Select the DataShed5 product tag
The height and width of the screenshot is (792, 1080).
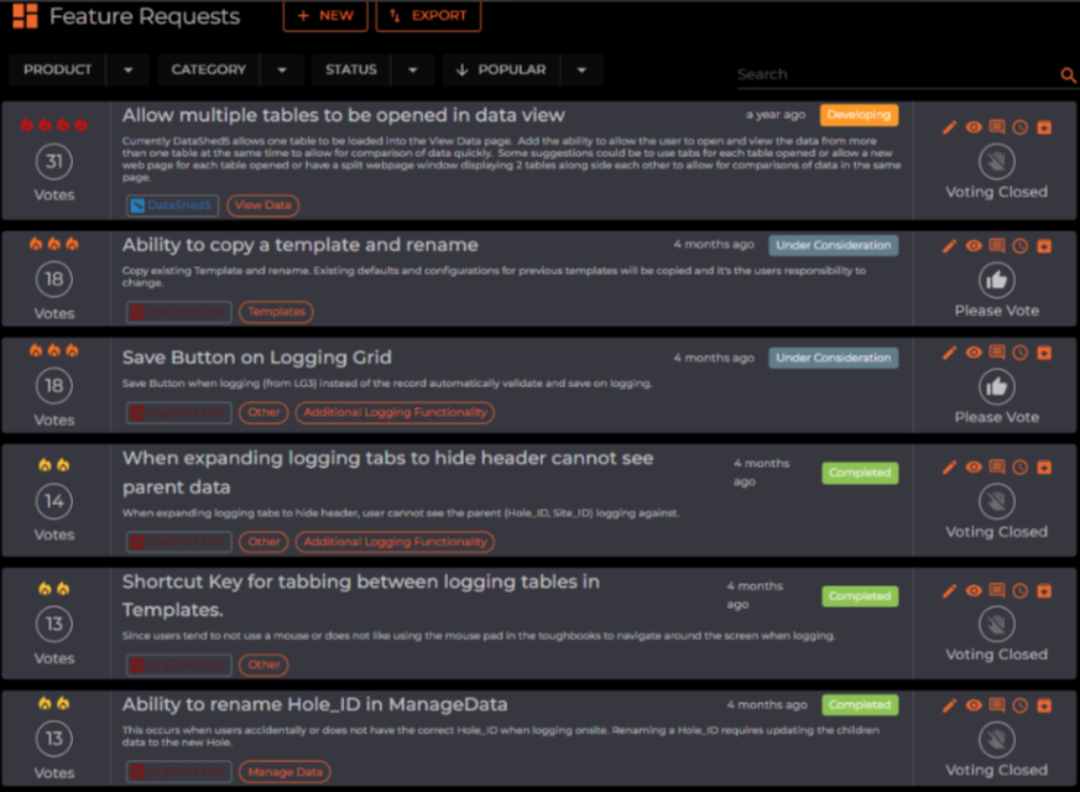tap(172, 205)
